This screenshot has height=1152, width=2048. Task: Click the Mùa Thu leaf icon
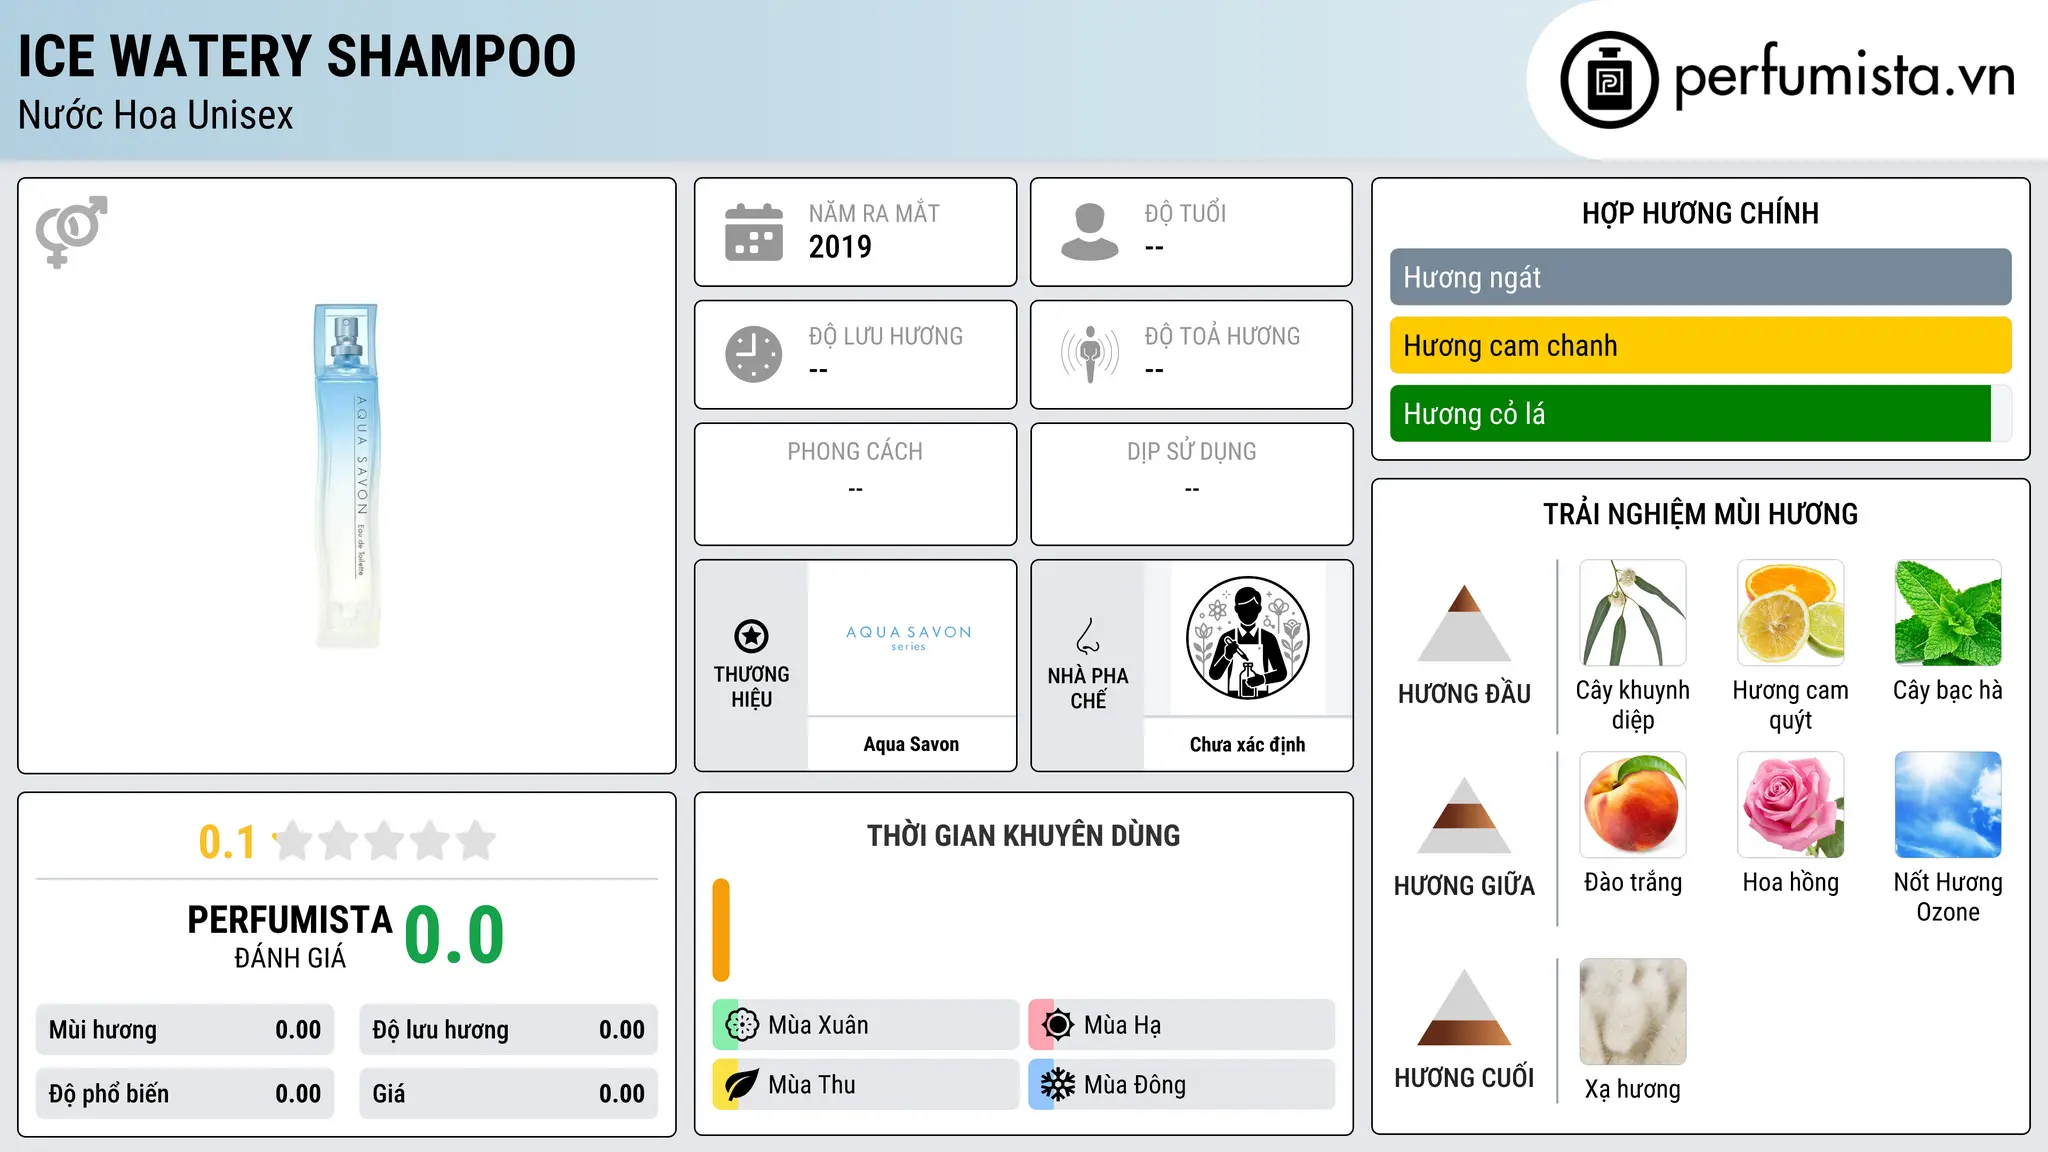coord(741,1085)
